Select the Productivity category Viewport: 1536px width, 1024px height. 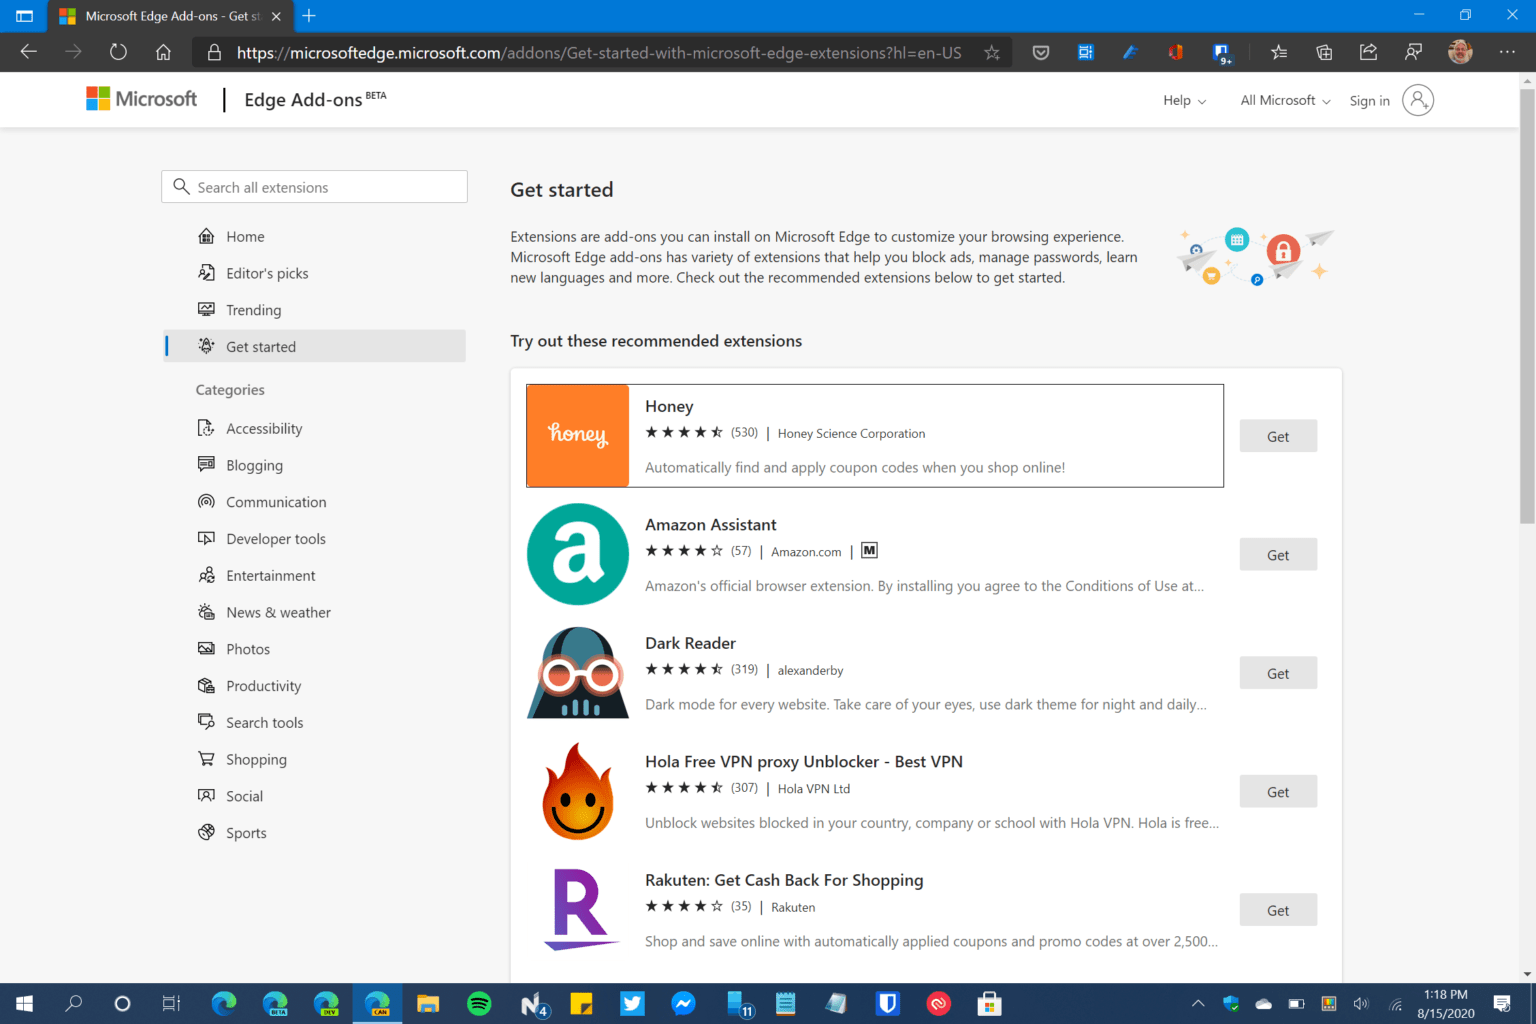(264, 686)
